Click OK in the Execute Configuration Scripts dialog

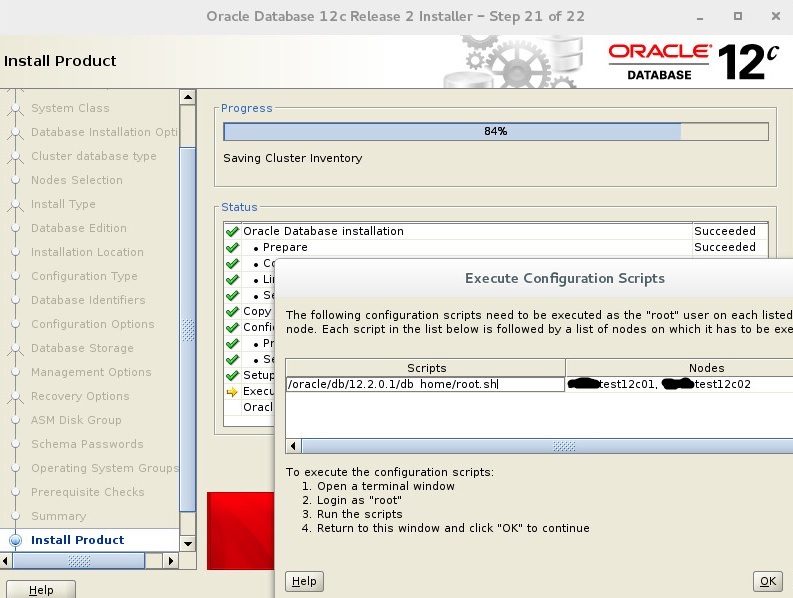click(767, 581)
